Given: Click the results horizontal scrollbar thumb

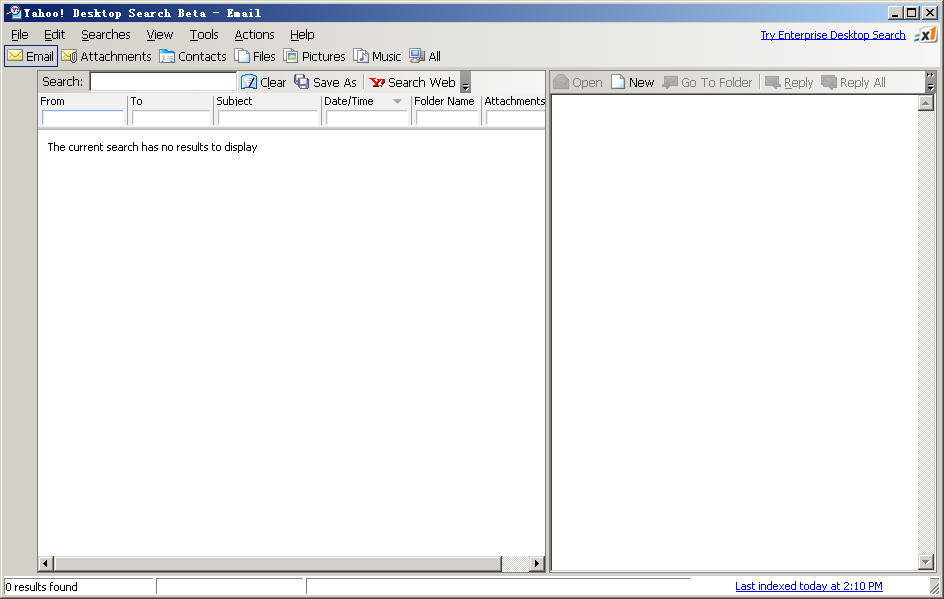Looking at the screenshot, I should coord(278,563).
